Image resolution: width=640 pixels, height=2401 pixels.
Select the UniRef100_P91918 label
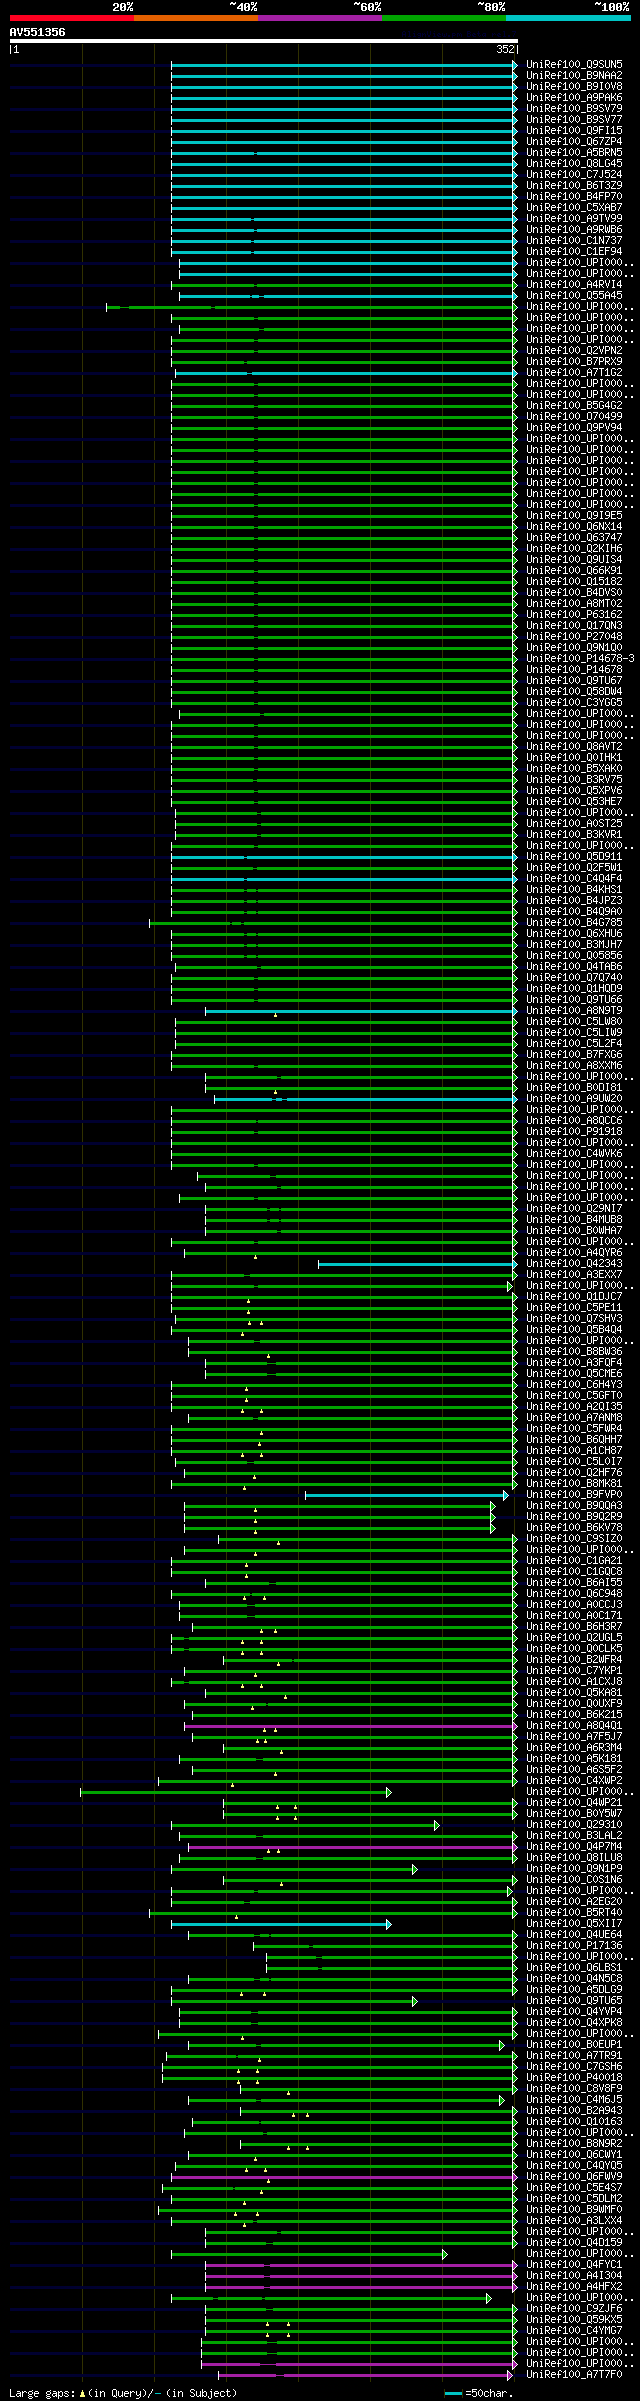pos(574,1132)
